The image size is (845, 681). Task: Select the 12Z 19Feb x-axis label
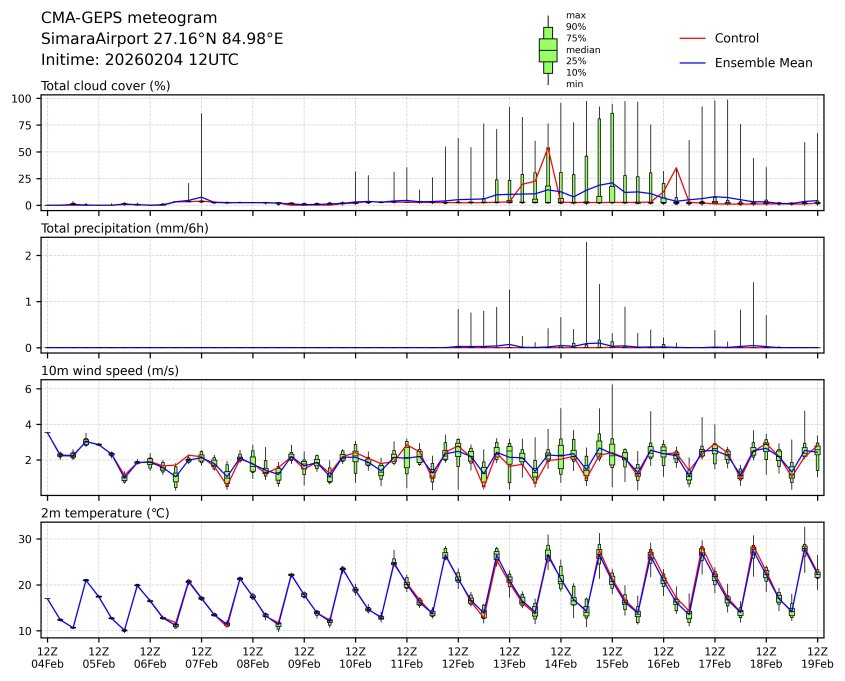tap(818, 656)
